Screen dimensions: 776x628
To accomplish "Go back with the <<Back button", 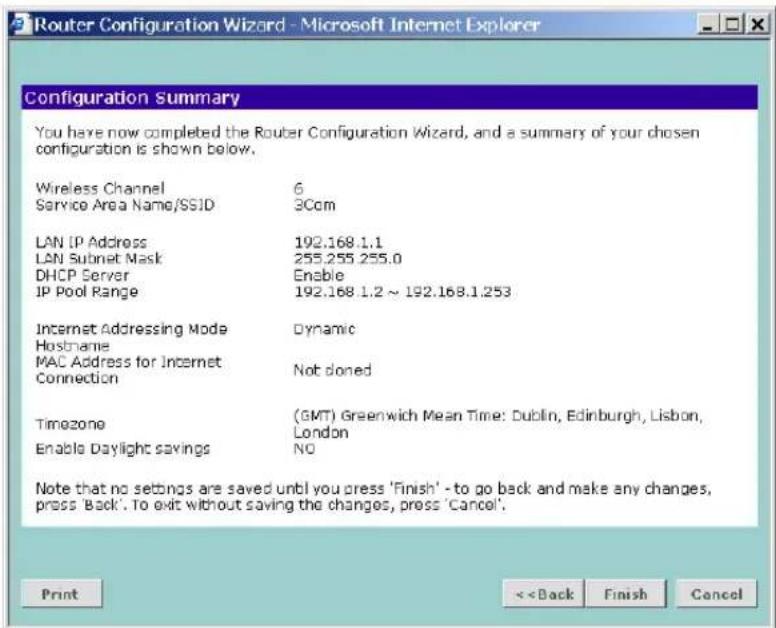I will tap(543, 593).
